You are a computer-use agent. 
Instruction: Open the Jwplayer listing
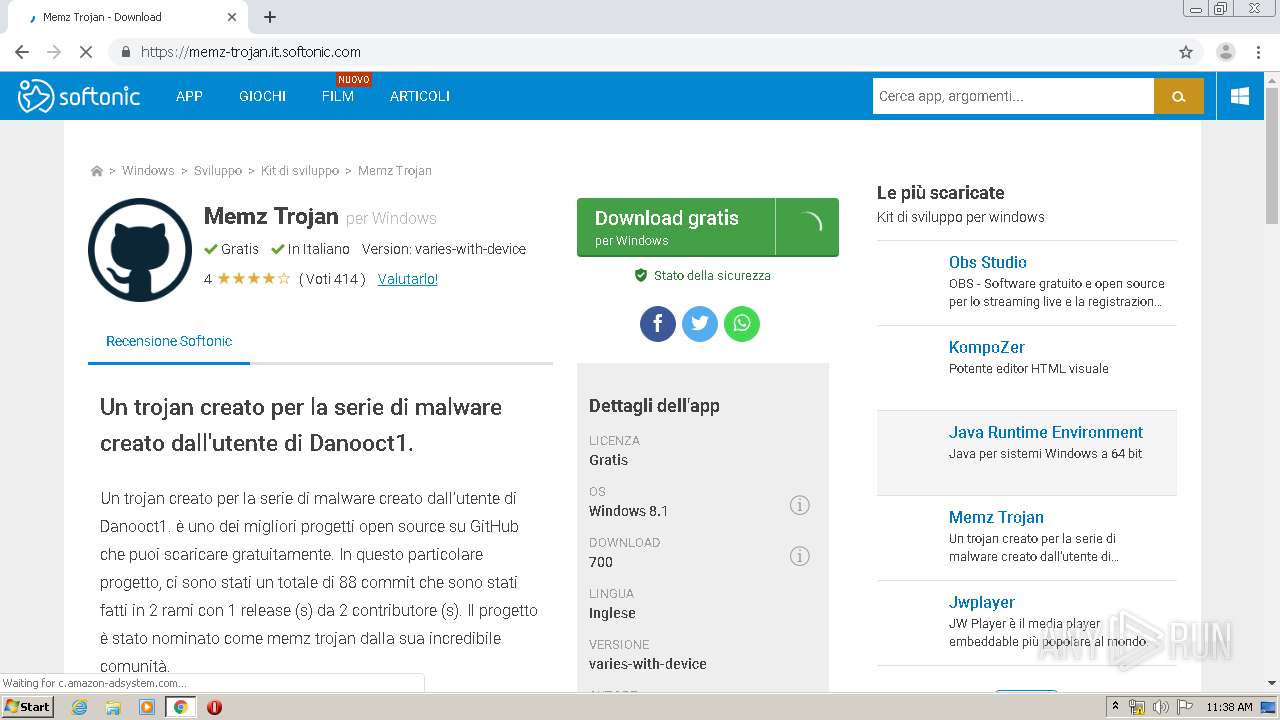pyautogui.click(x=982, y=602)
